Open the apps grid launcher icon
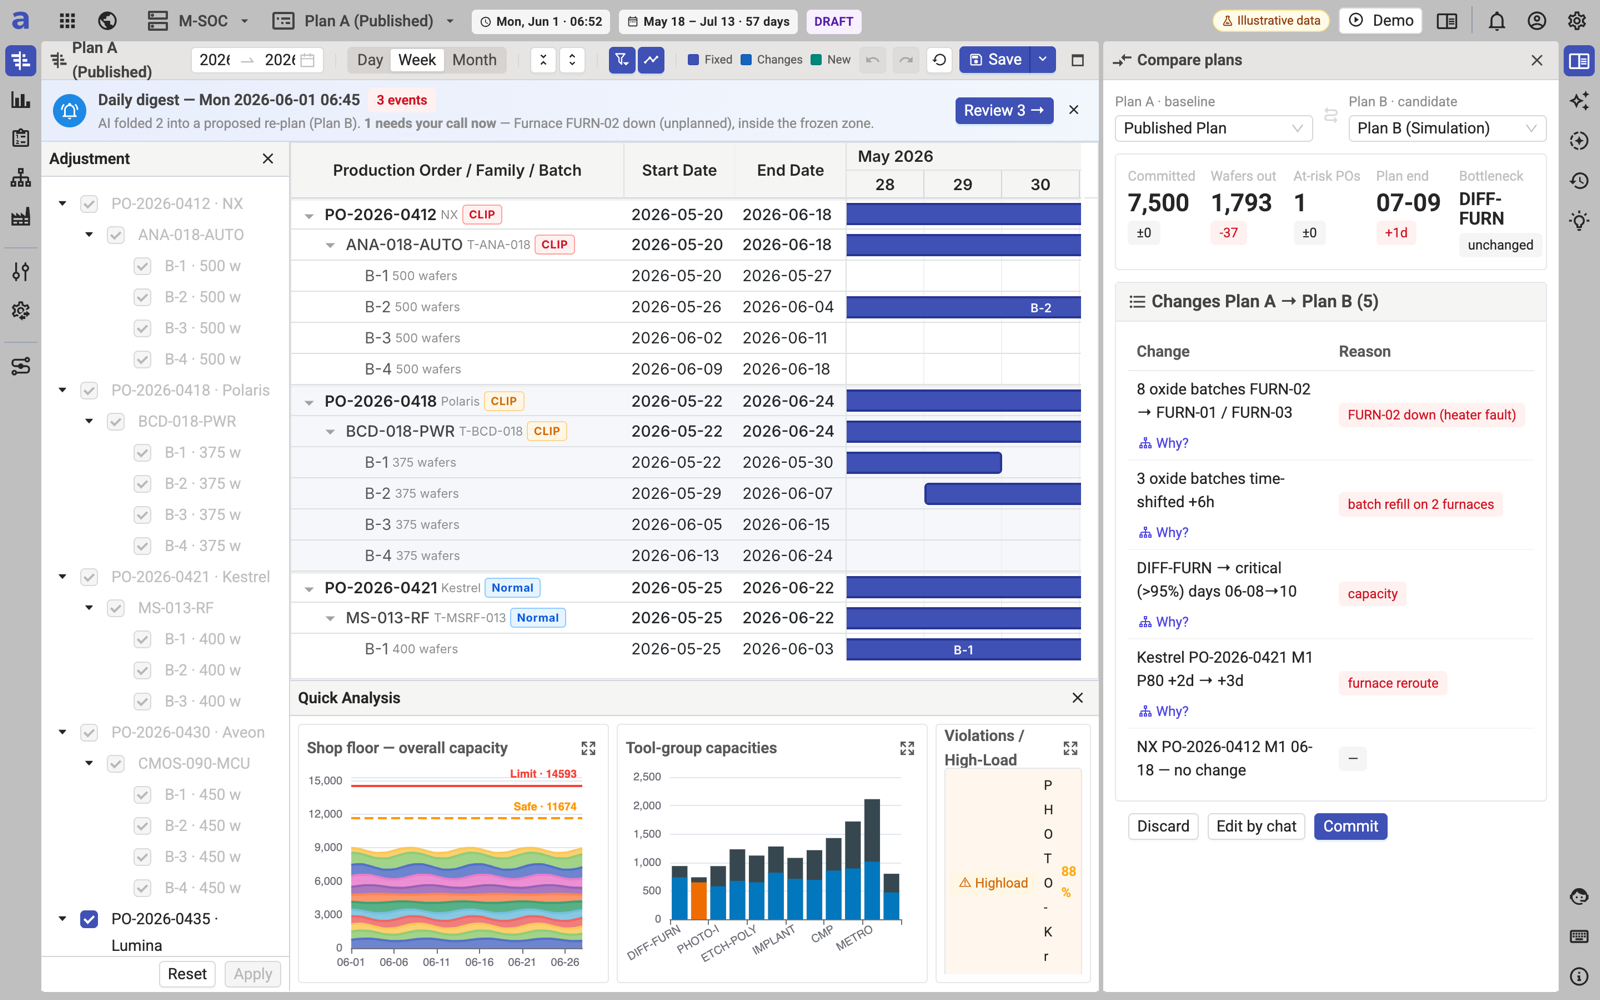Screen dimensions: 1600x1000 67,21
